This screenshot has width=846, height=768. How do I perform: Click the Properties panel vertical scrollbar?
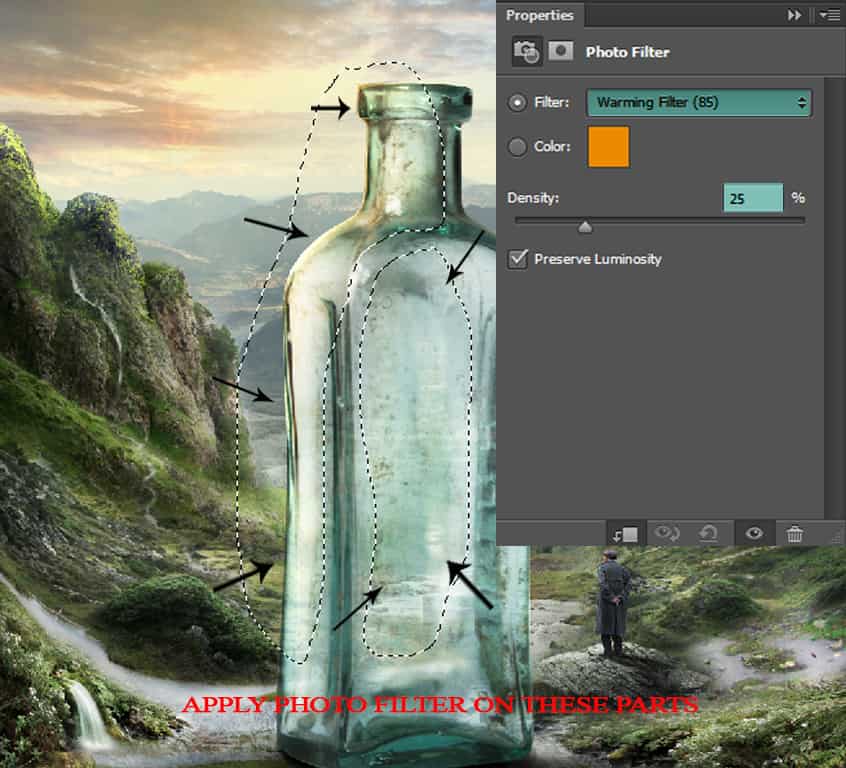click(x=834, y=297)
